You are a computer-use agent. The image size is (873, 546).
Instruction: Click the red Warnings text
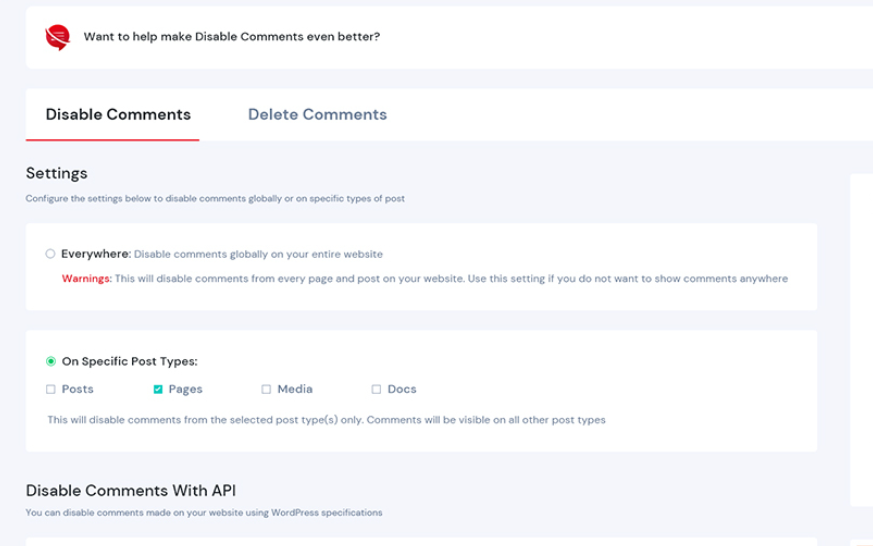click(86, 279)
